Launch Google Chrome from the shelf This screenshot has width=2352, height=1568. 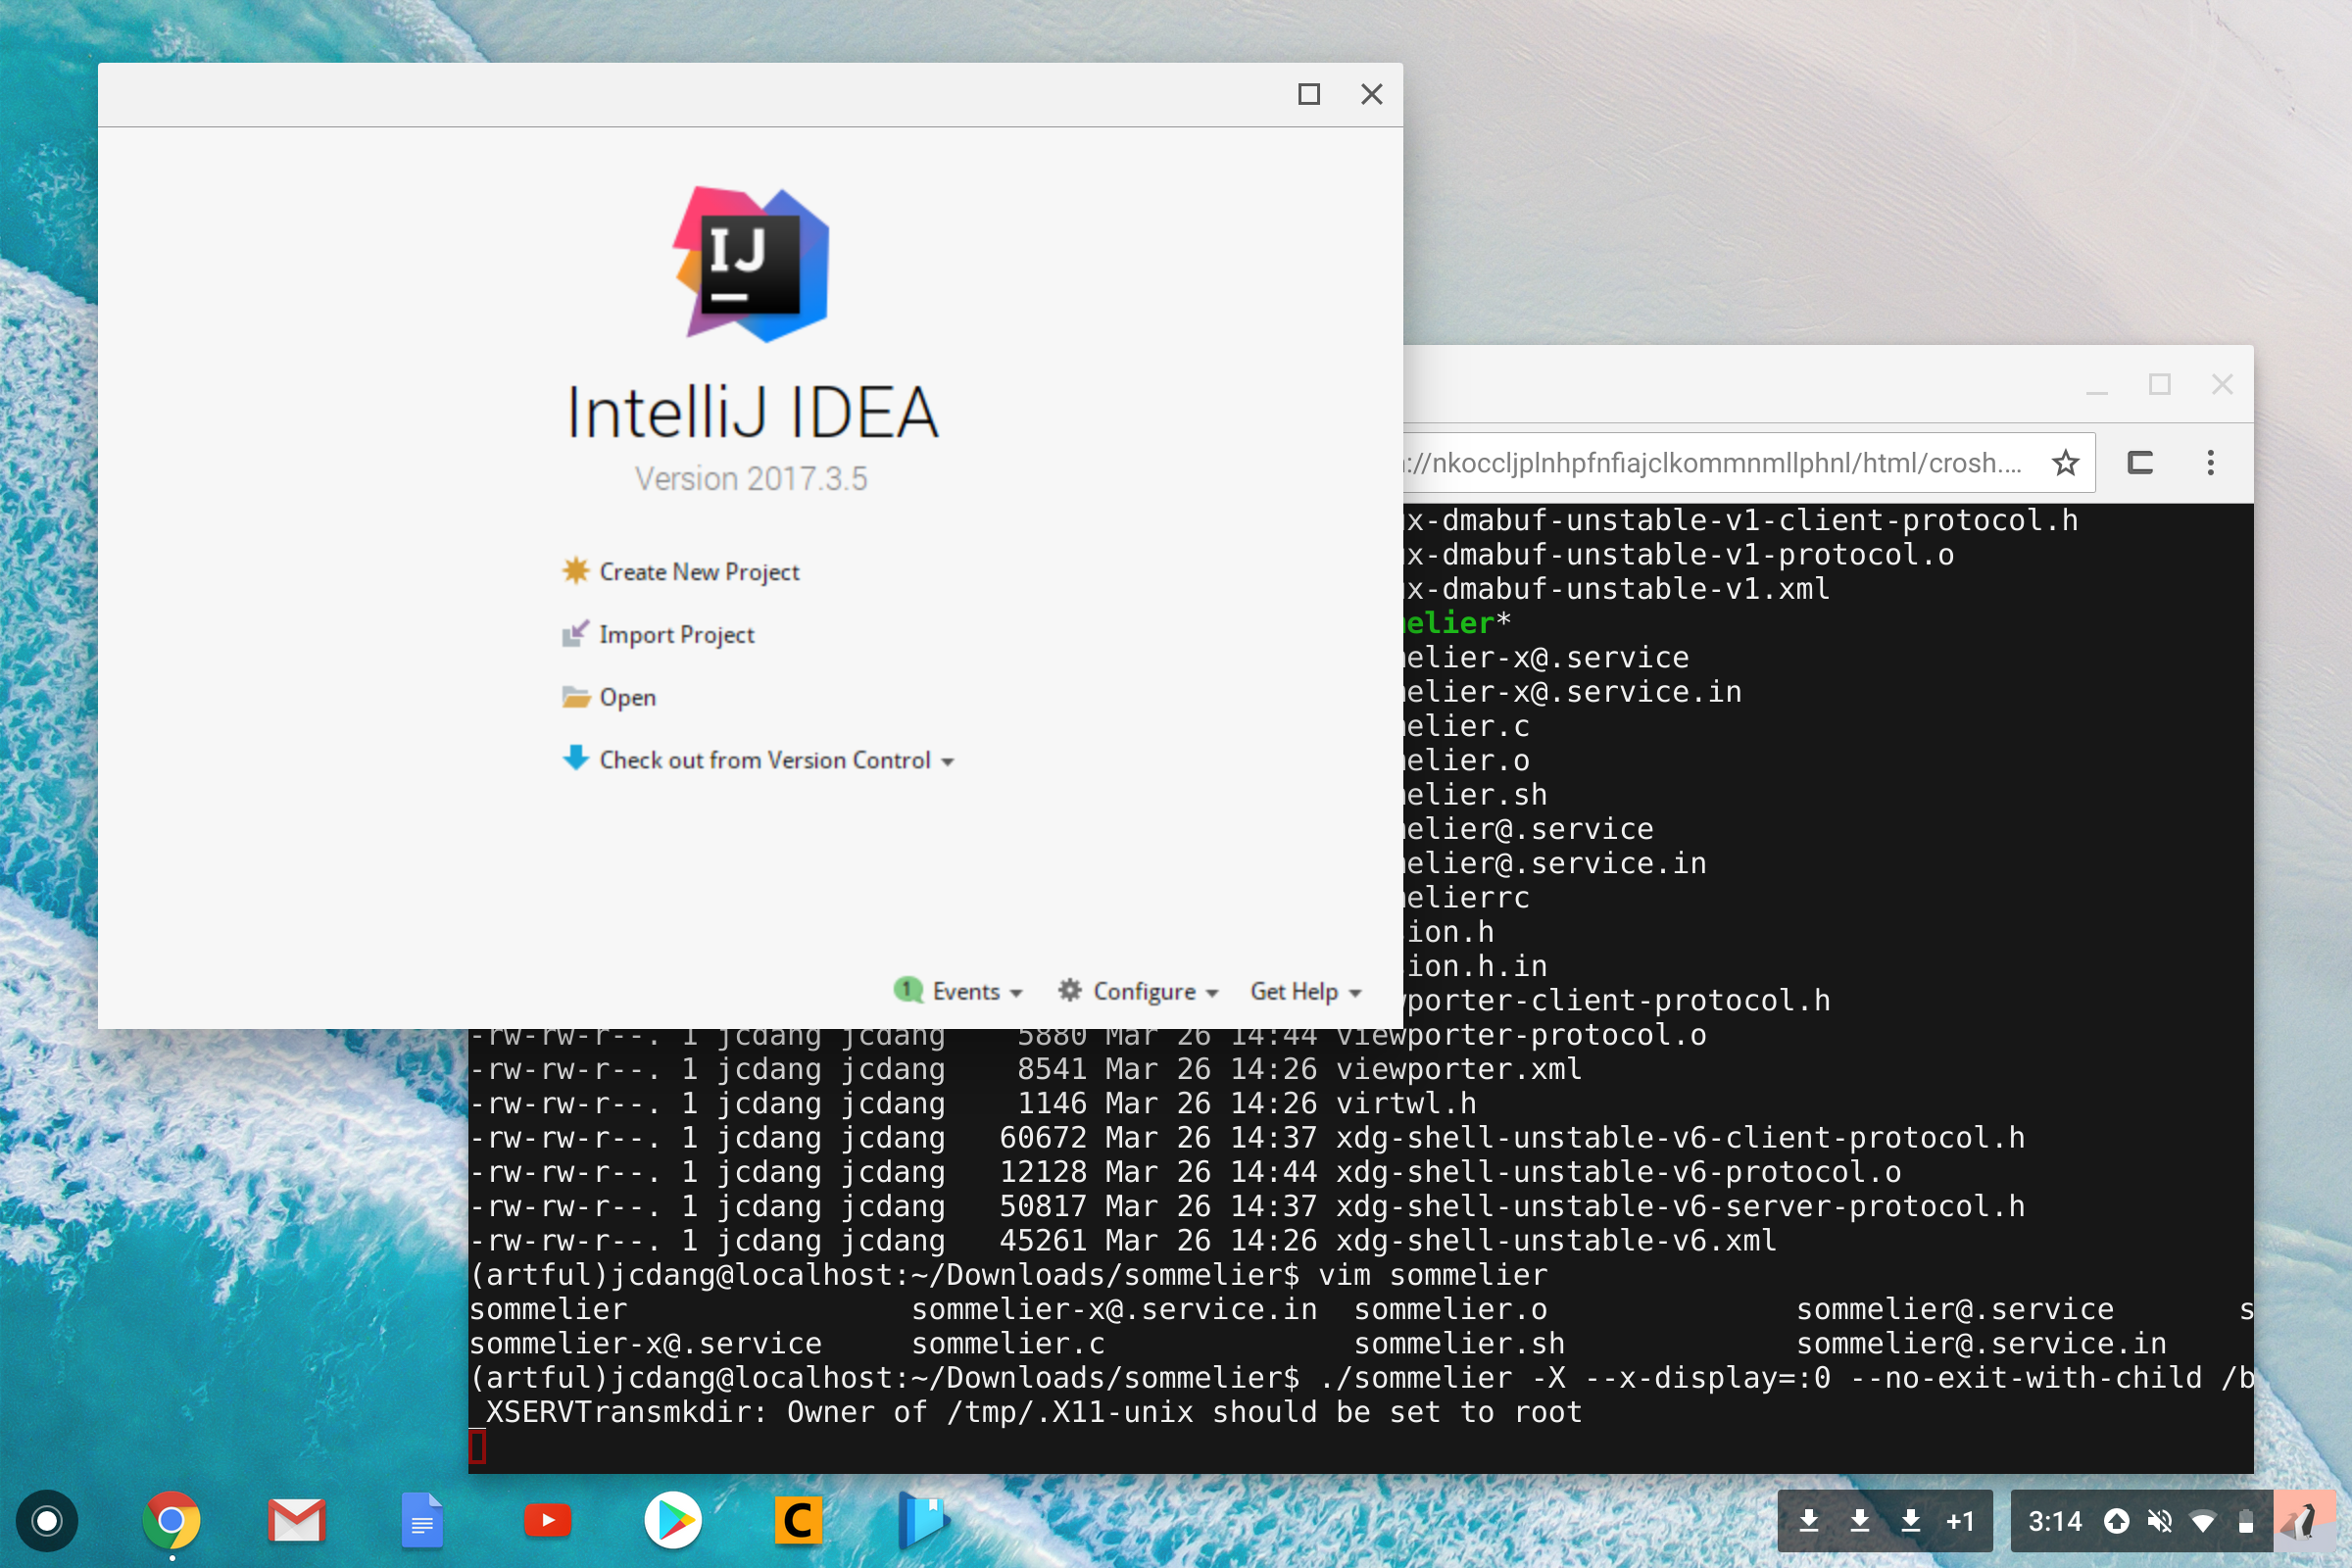coord(171,1521)
